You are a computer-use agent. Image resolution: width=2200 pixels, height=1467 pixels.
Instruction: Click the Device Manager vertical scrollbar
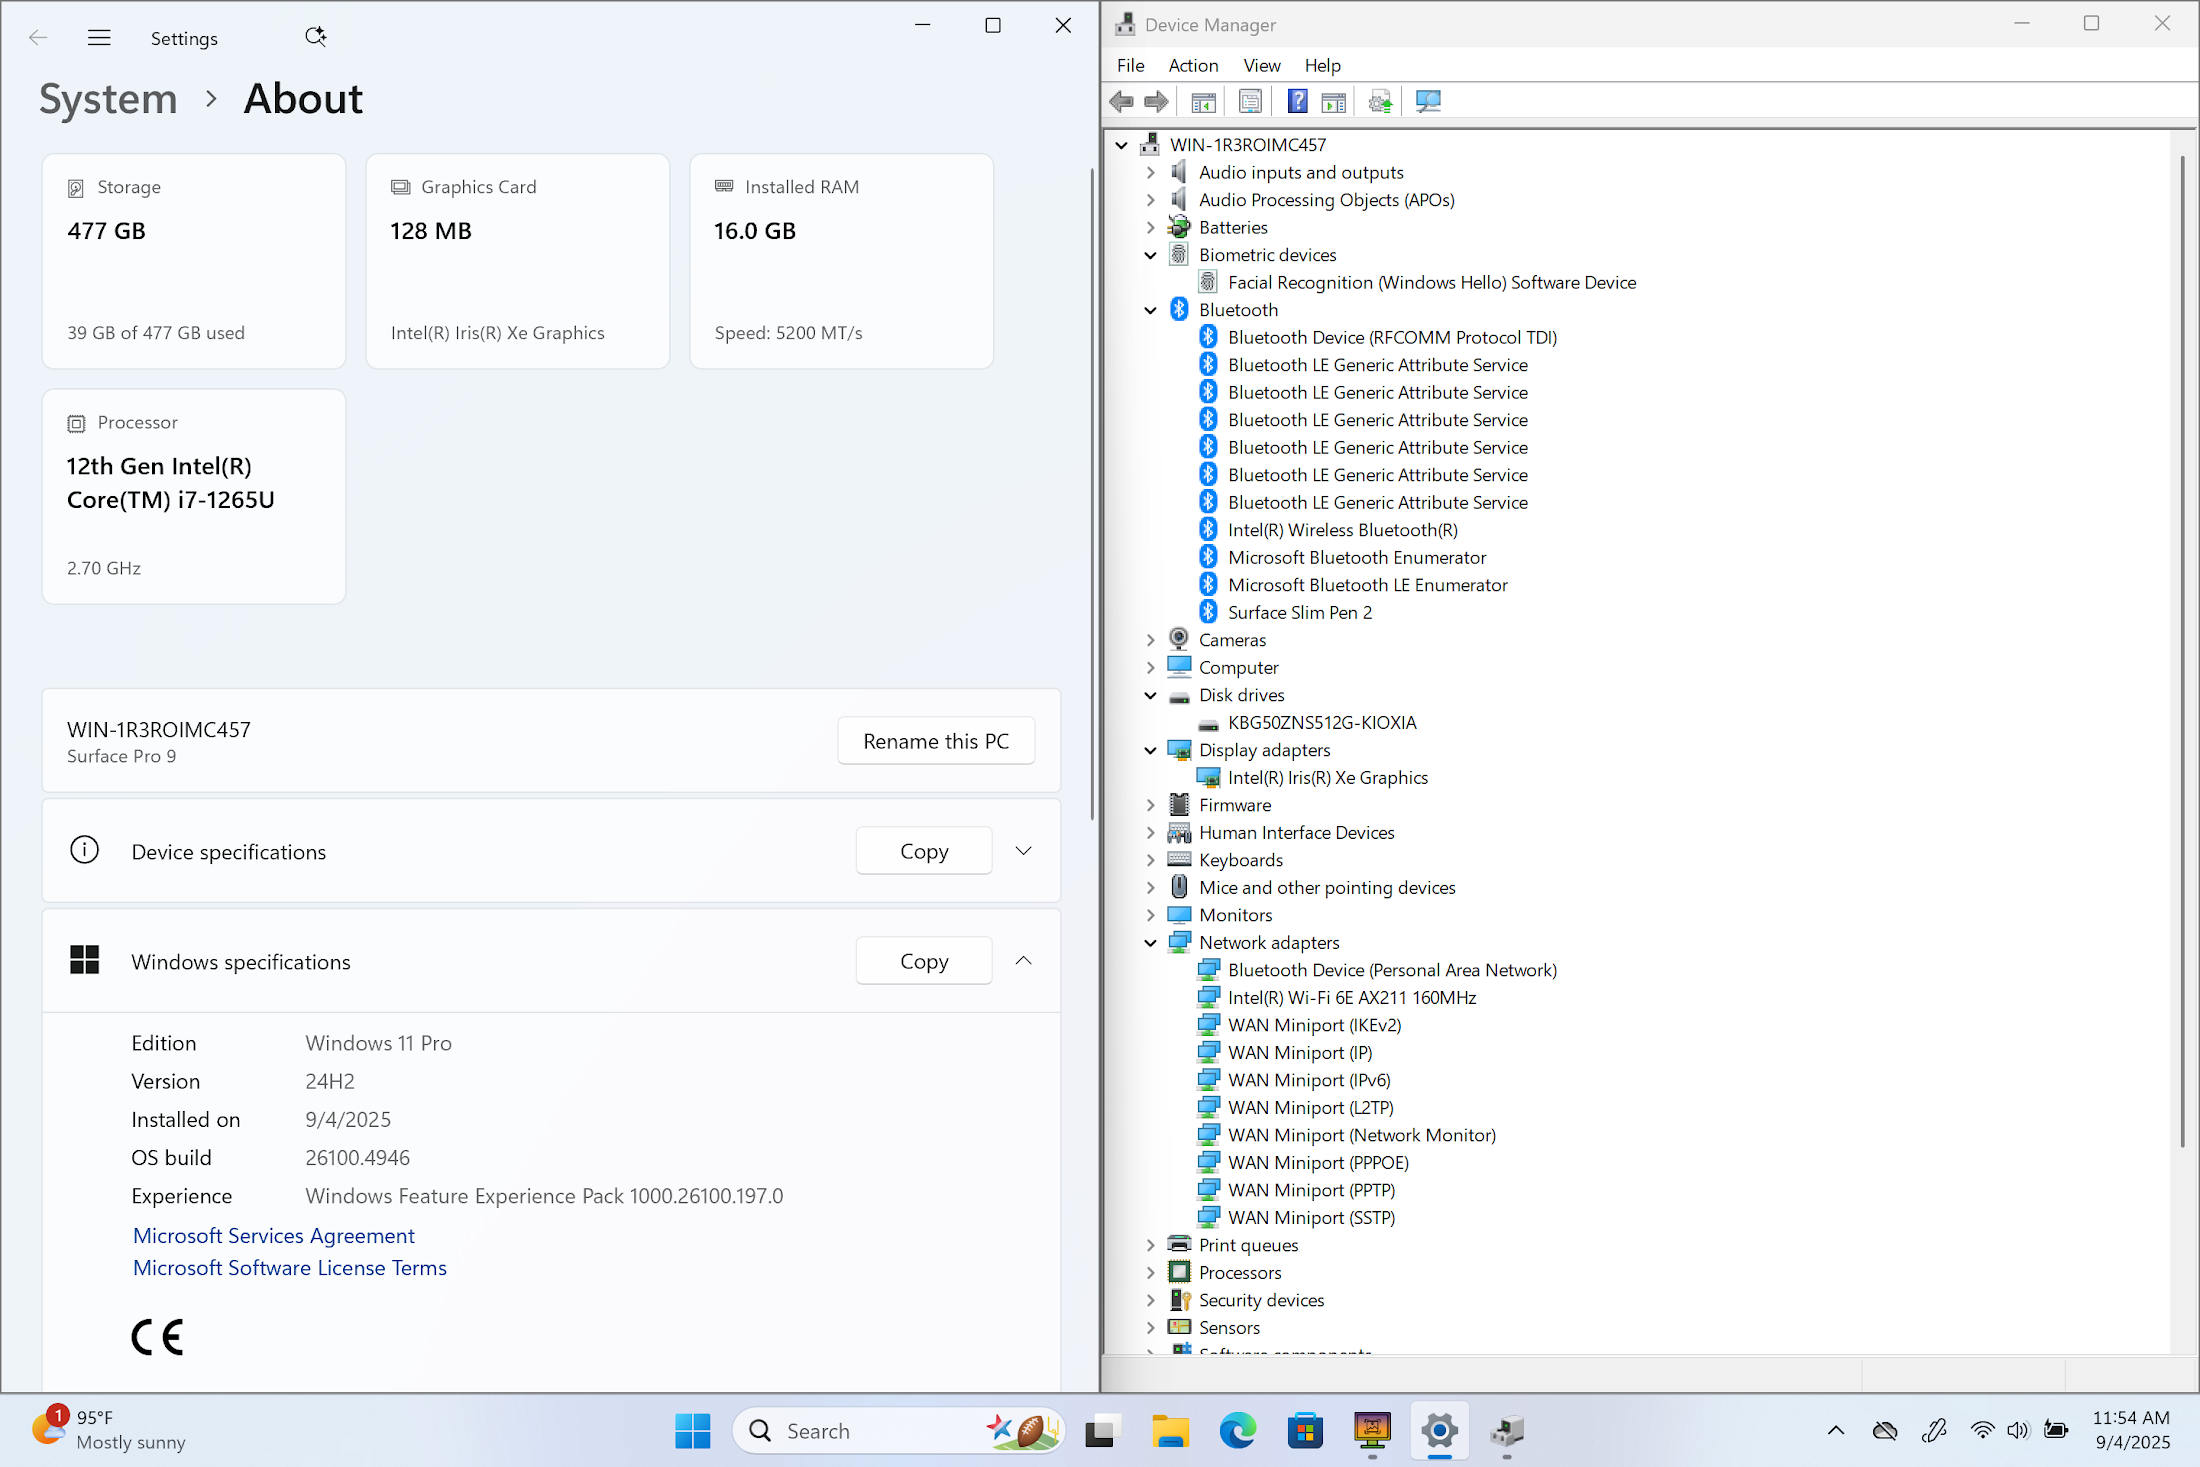point(2182,650)
